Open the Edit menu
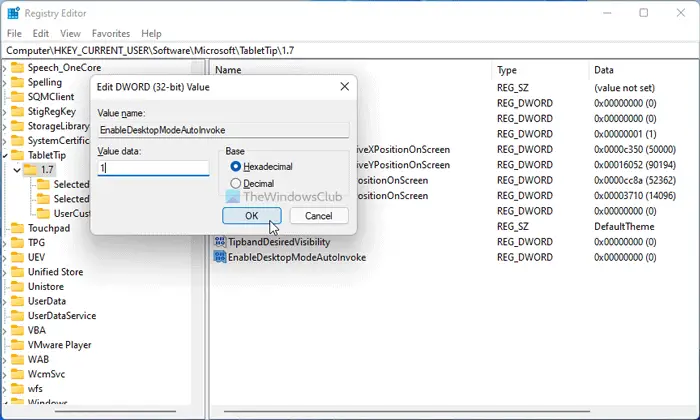The height and width of the screenshot is (420, 700). (41, 33)
